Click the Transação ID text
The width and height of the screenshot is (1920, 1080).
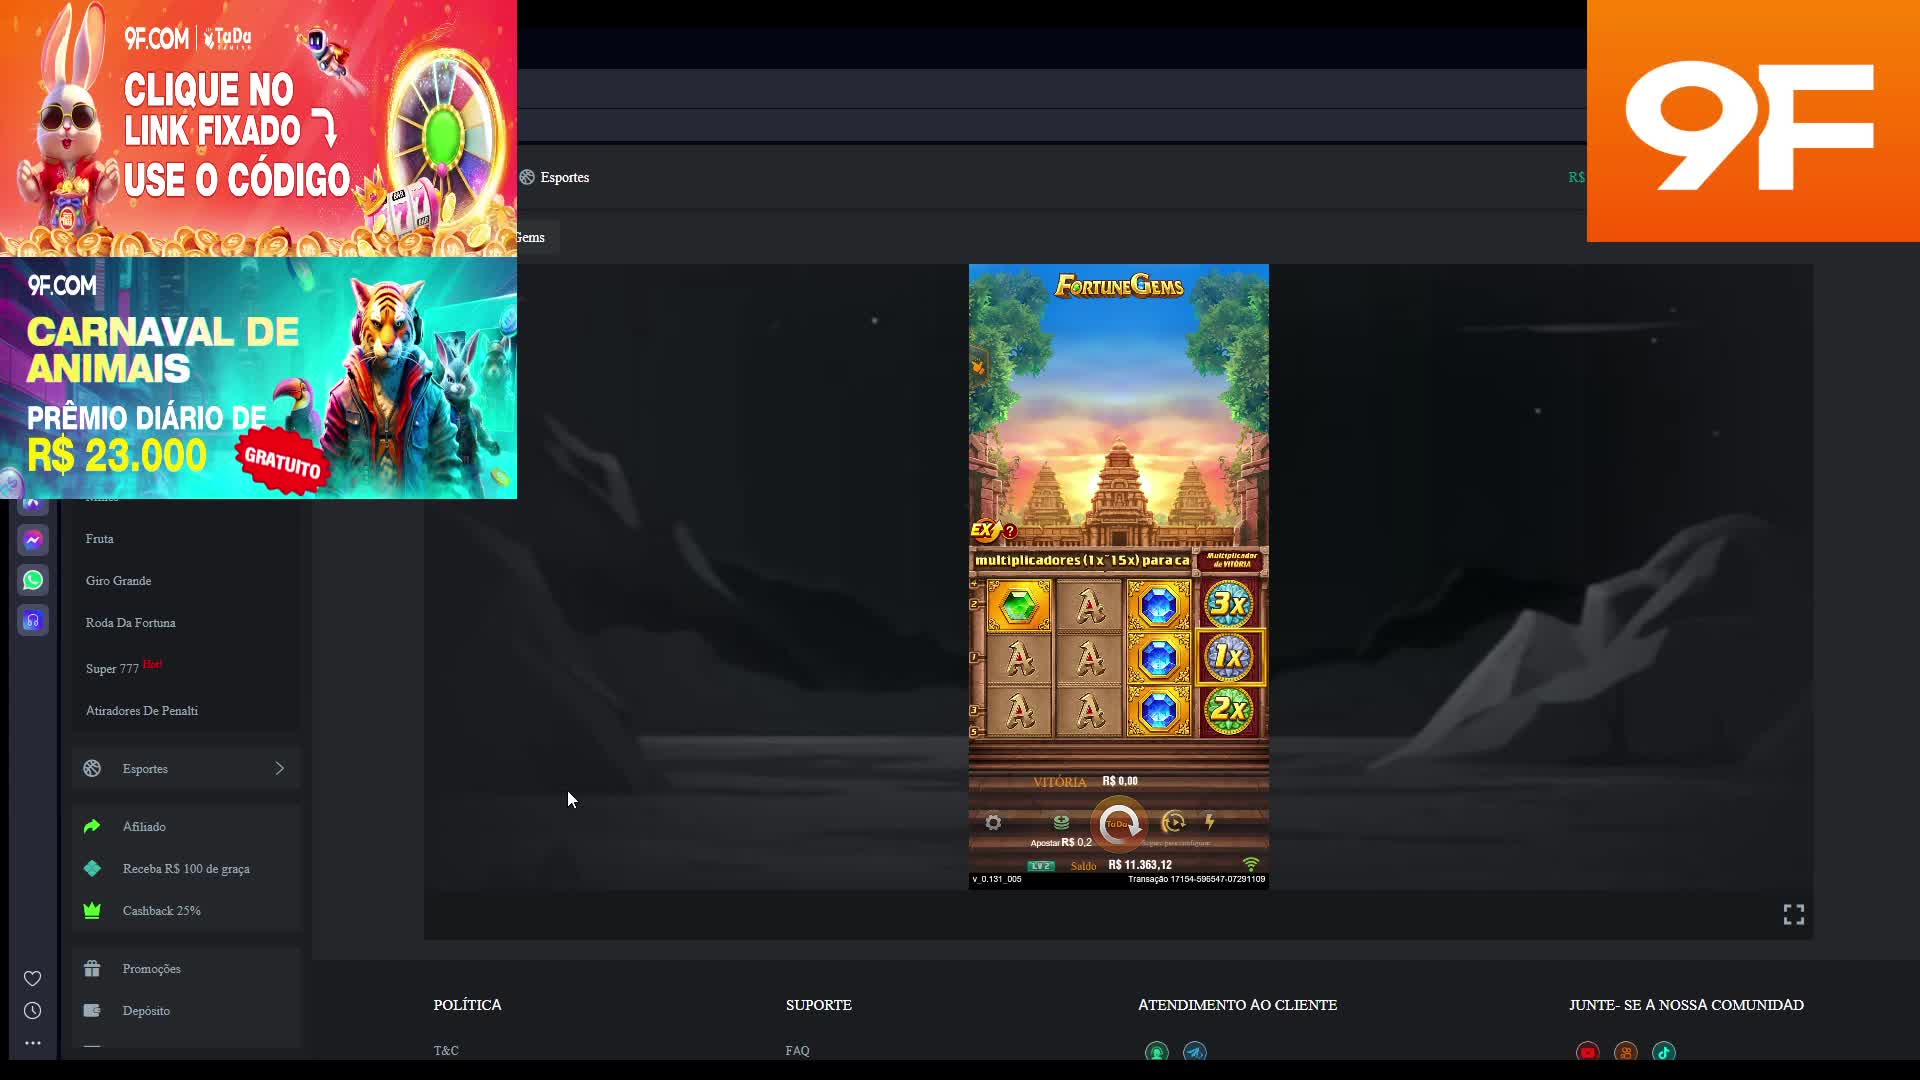pos(1197,879)
